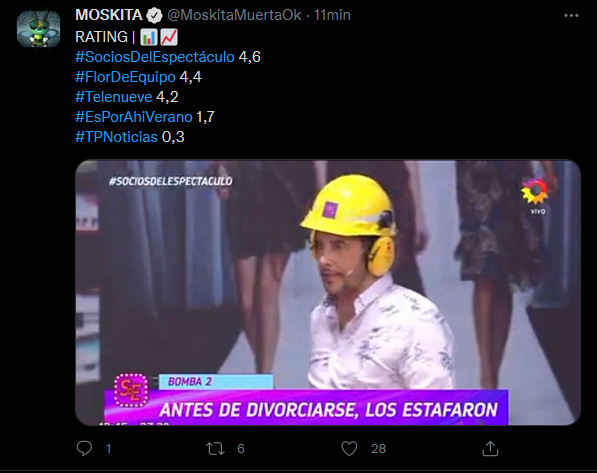Screen dimensions: 597x473
Task: Like the tweet with heart icon
Action: pyautogui.click(x=349, y=449)
